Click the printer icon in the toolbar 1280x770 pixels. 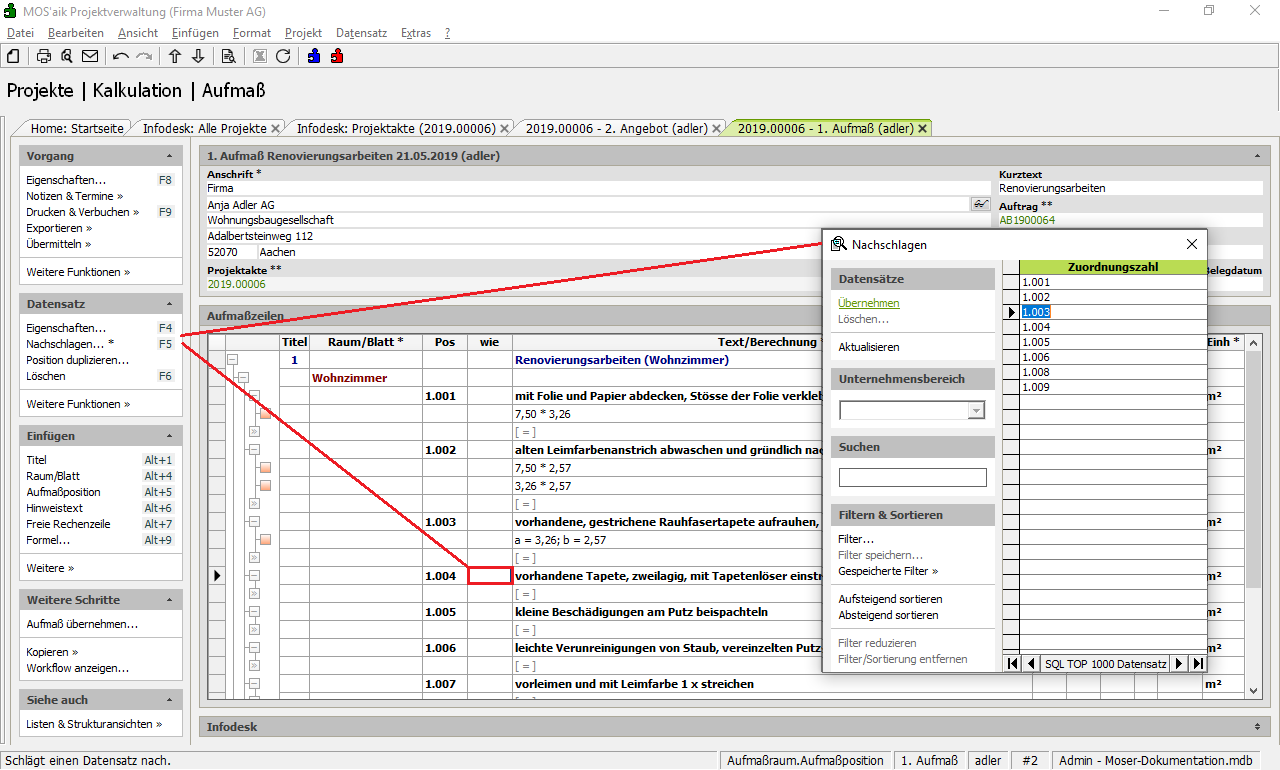tap(44, 56)
